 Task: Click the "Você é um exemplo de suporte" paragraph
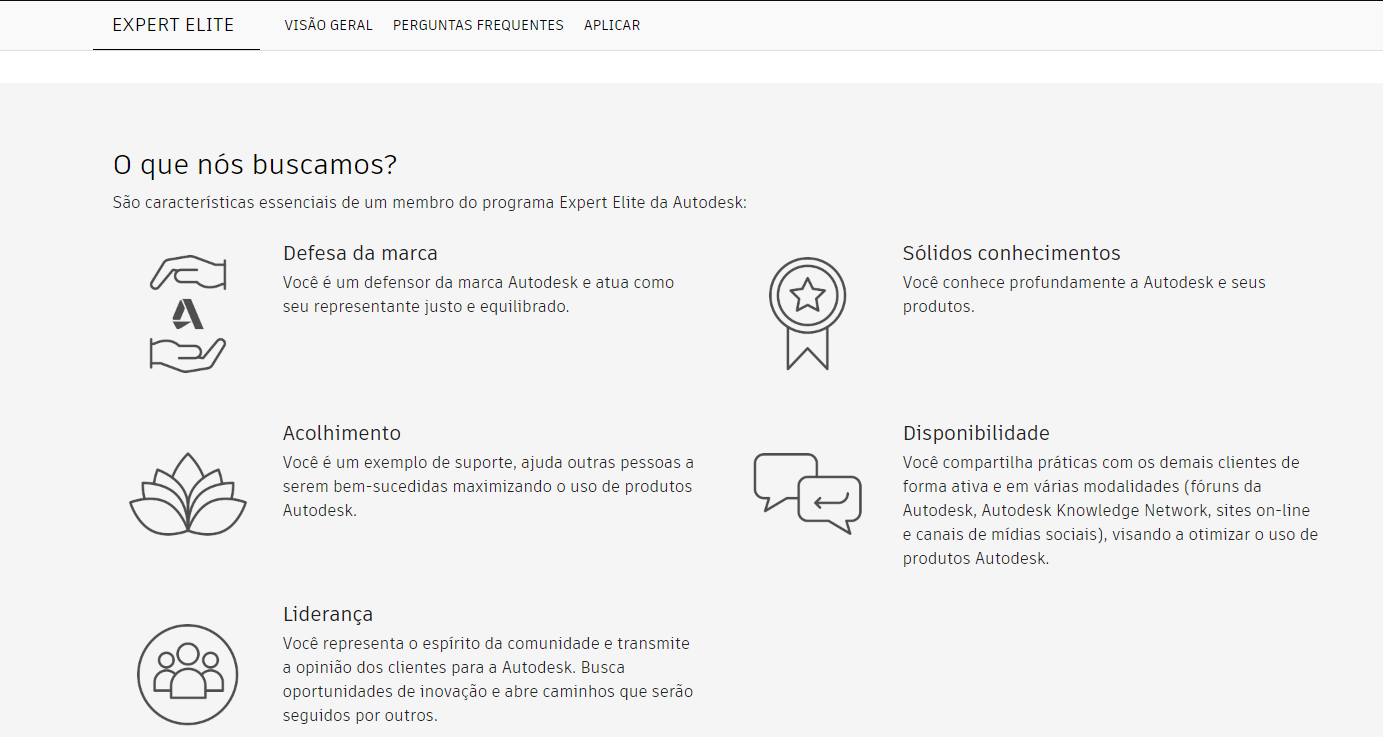click(x=488, y=486)
